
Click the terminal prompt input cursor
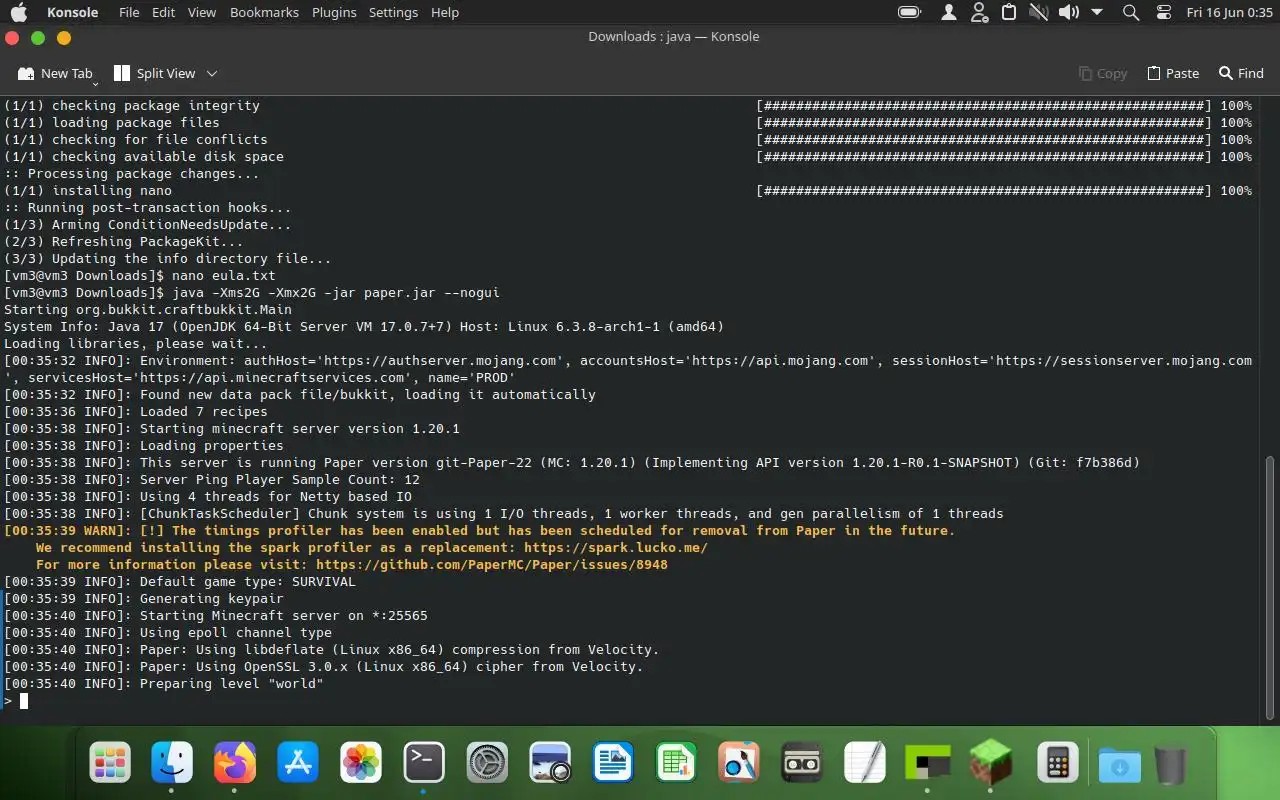[x=24, y=701]
